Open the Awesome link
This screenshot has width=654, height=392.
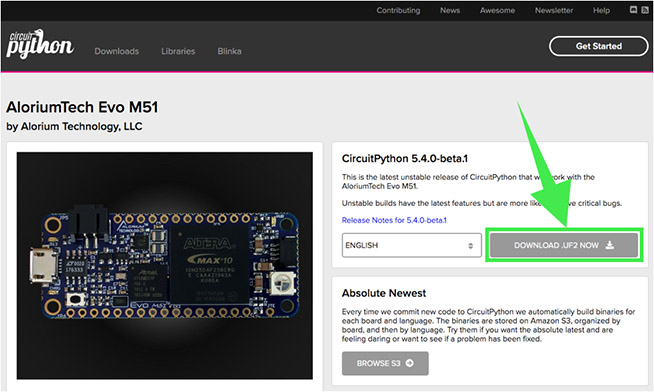(497, 10)
